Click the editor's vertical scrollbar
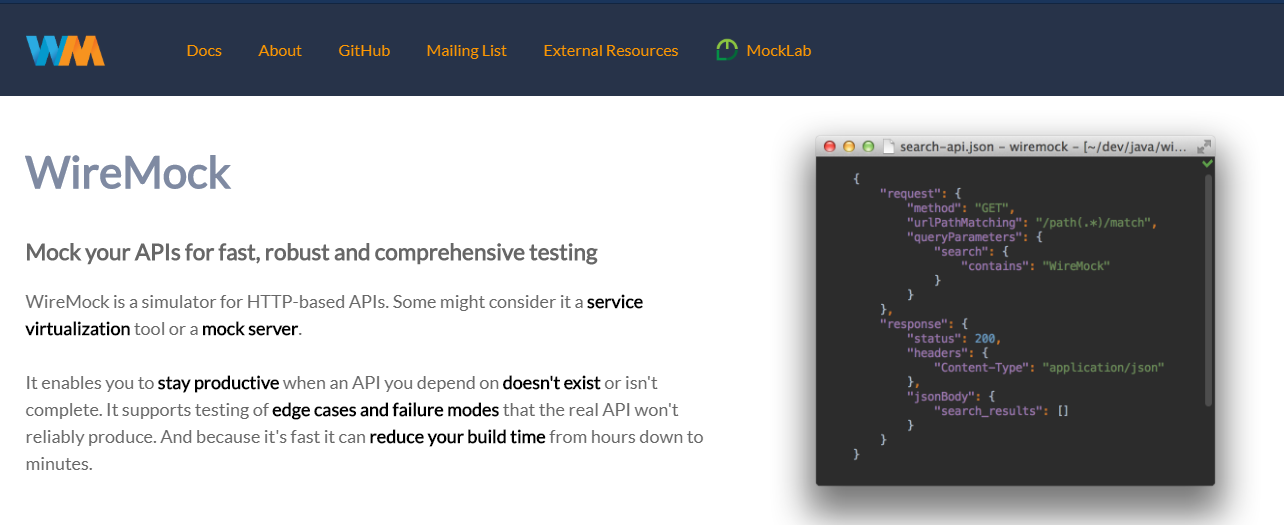This screenshot has width=1284, height=525. click(x=1208, y=290)
